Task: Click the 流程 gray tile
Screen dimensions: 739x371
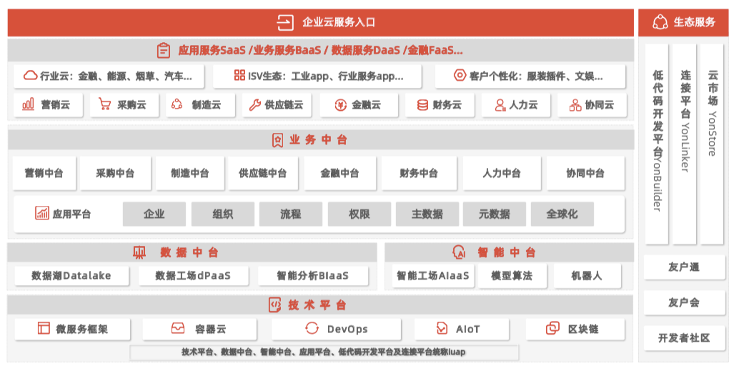Action: pyautogui.click(x=291, y=214)
